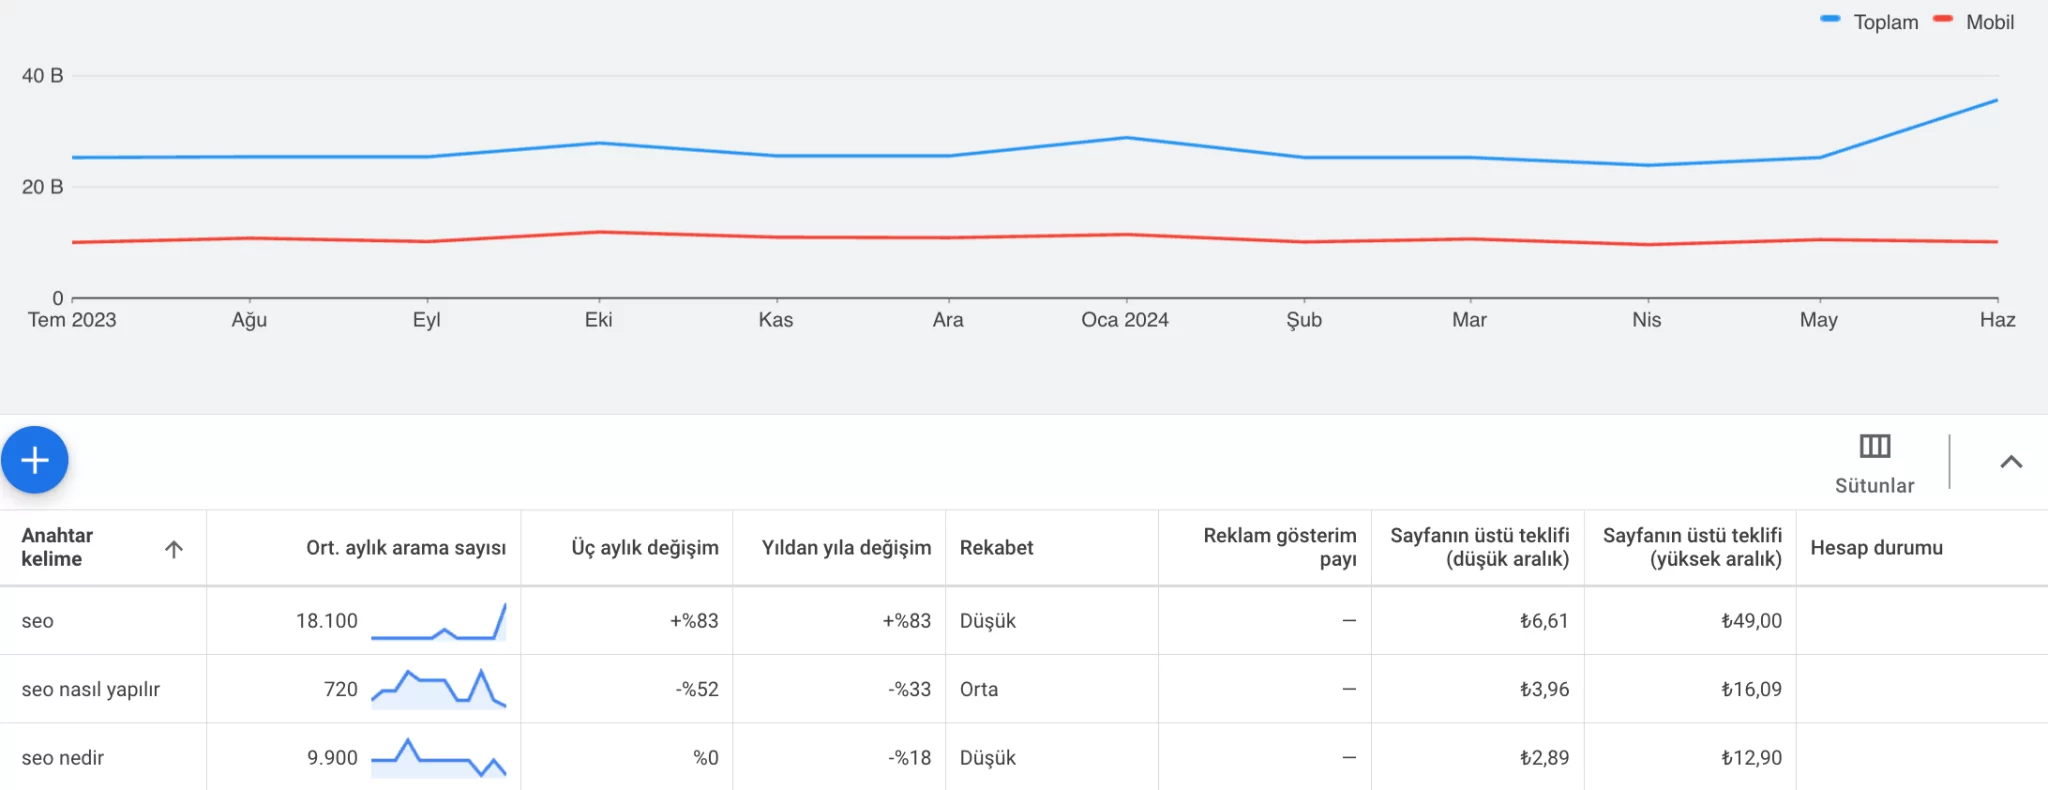The width and height of the screenshot is (2048, 790).
Task: Click the ₺6,61 low bid value
Action: point(1544,621)
